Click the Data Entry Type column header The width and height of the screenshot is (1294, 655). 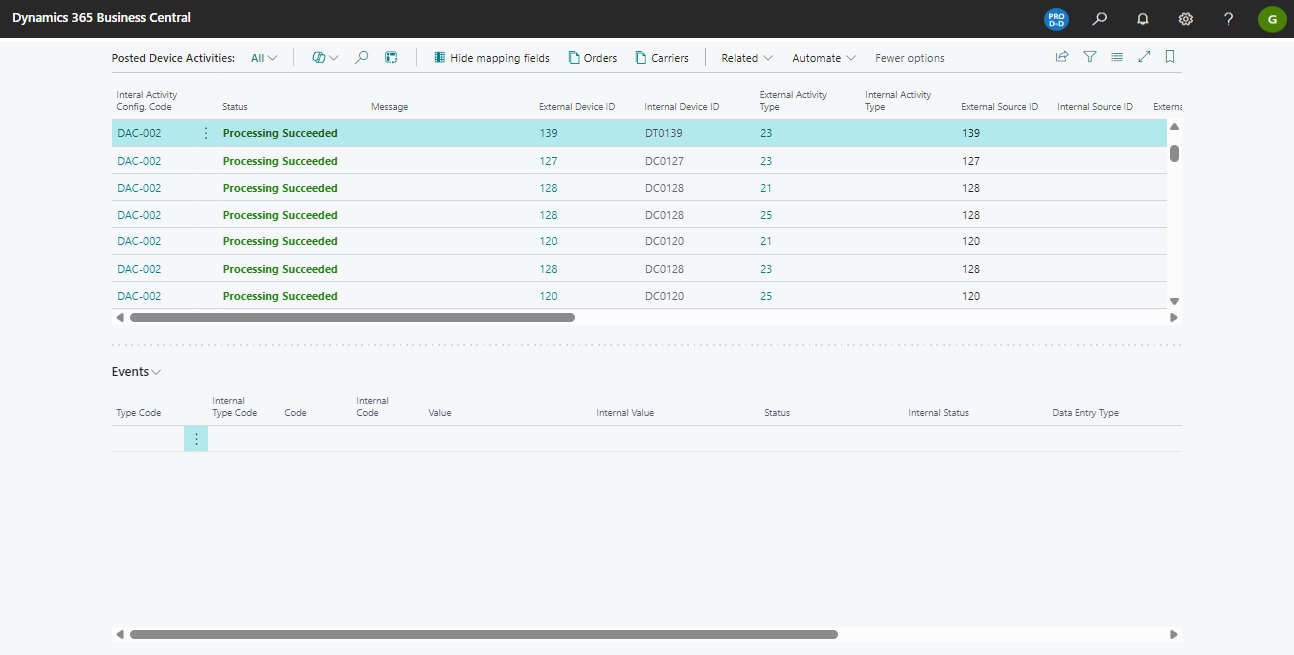pyautogui.click(x=1085, y=413)
